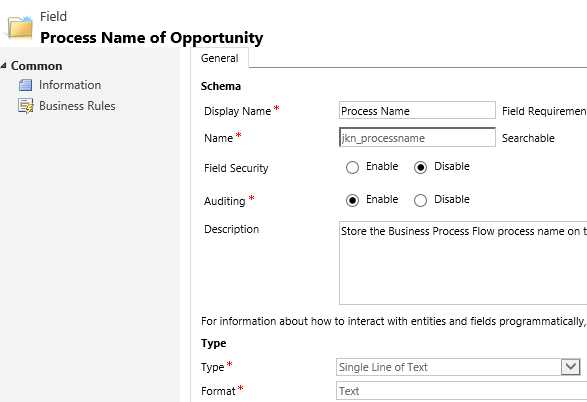Collapse the Common section triangle

(3, 66)
